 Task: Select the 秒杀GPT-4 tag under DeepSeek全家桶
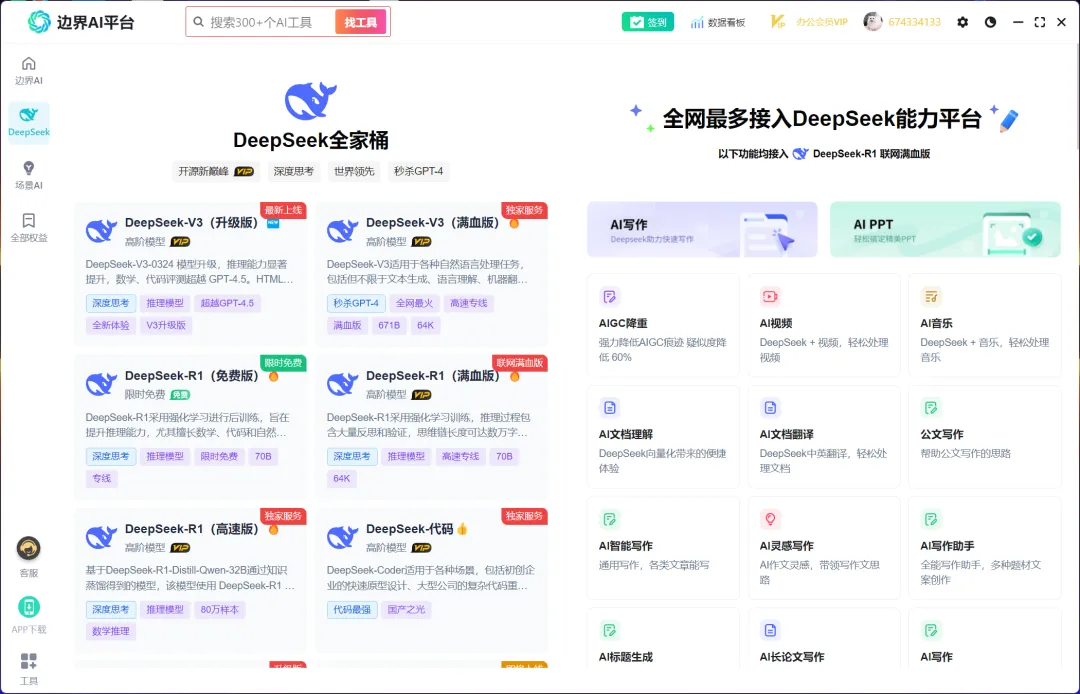418,171
